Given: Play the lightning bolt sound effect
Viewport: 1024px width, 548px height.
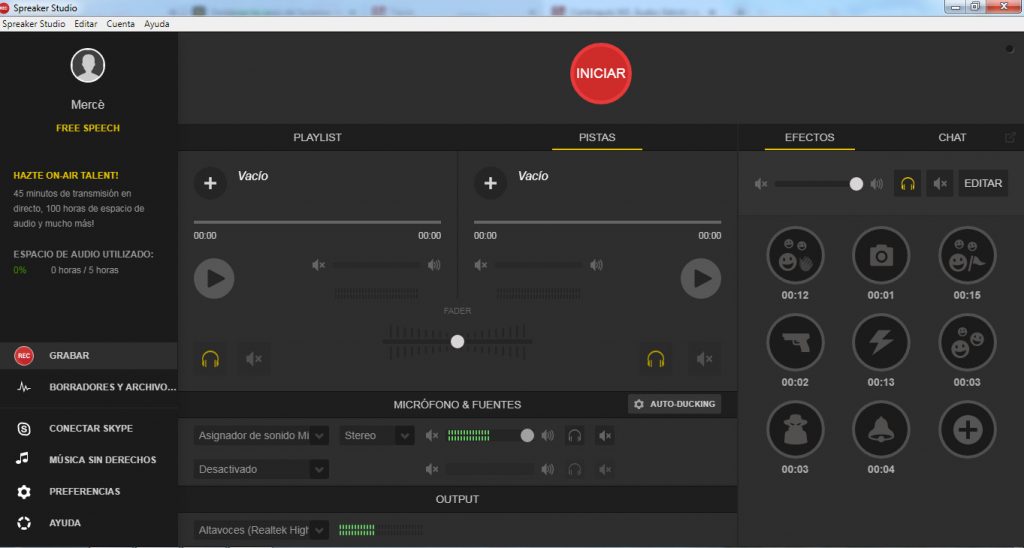Looking at the screenshot, I should [880, 343].
